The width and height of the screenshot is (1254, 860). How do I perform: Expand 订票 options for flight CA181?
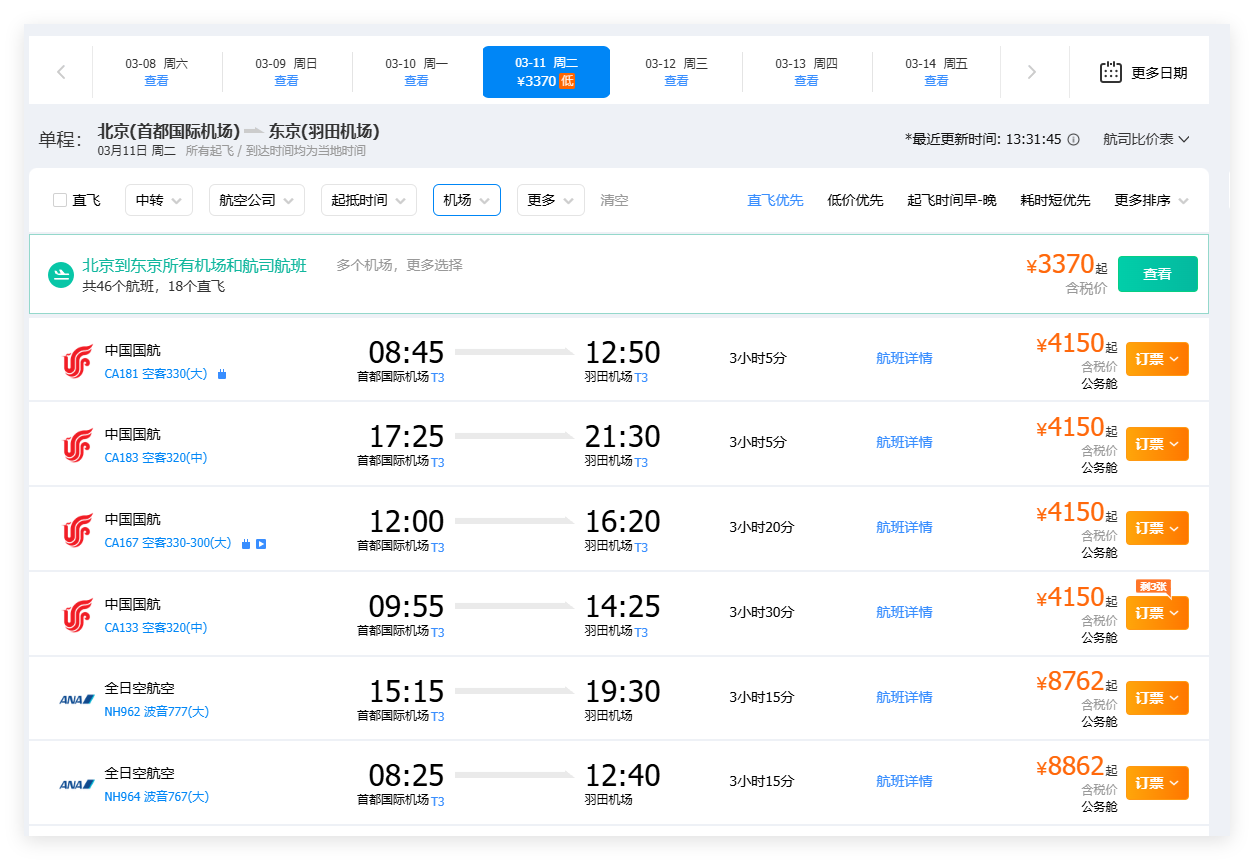(x=1157, y=359)
